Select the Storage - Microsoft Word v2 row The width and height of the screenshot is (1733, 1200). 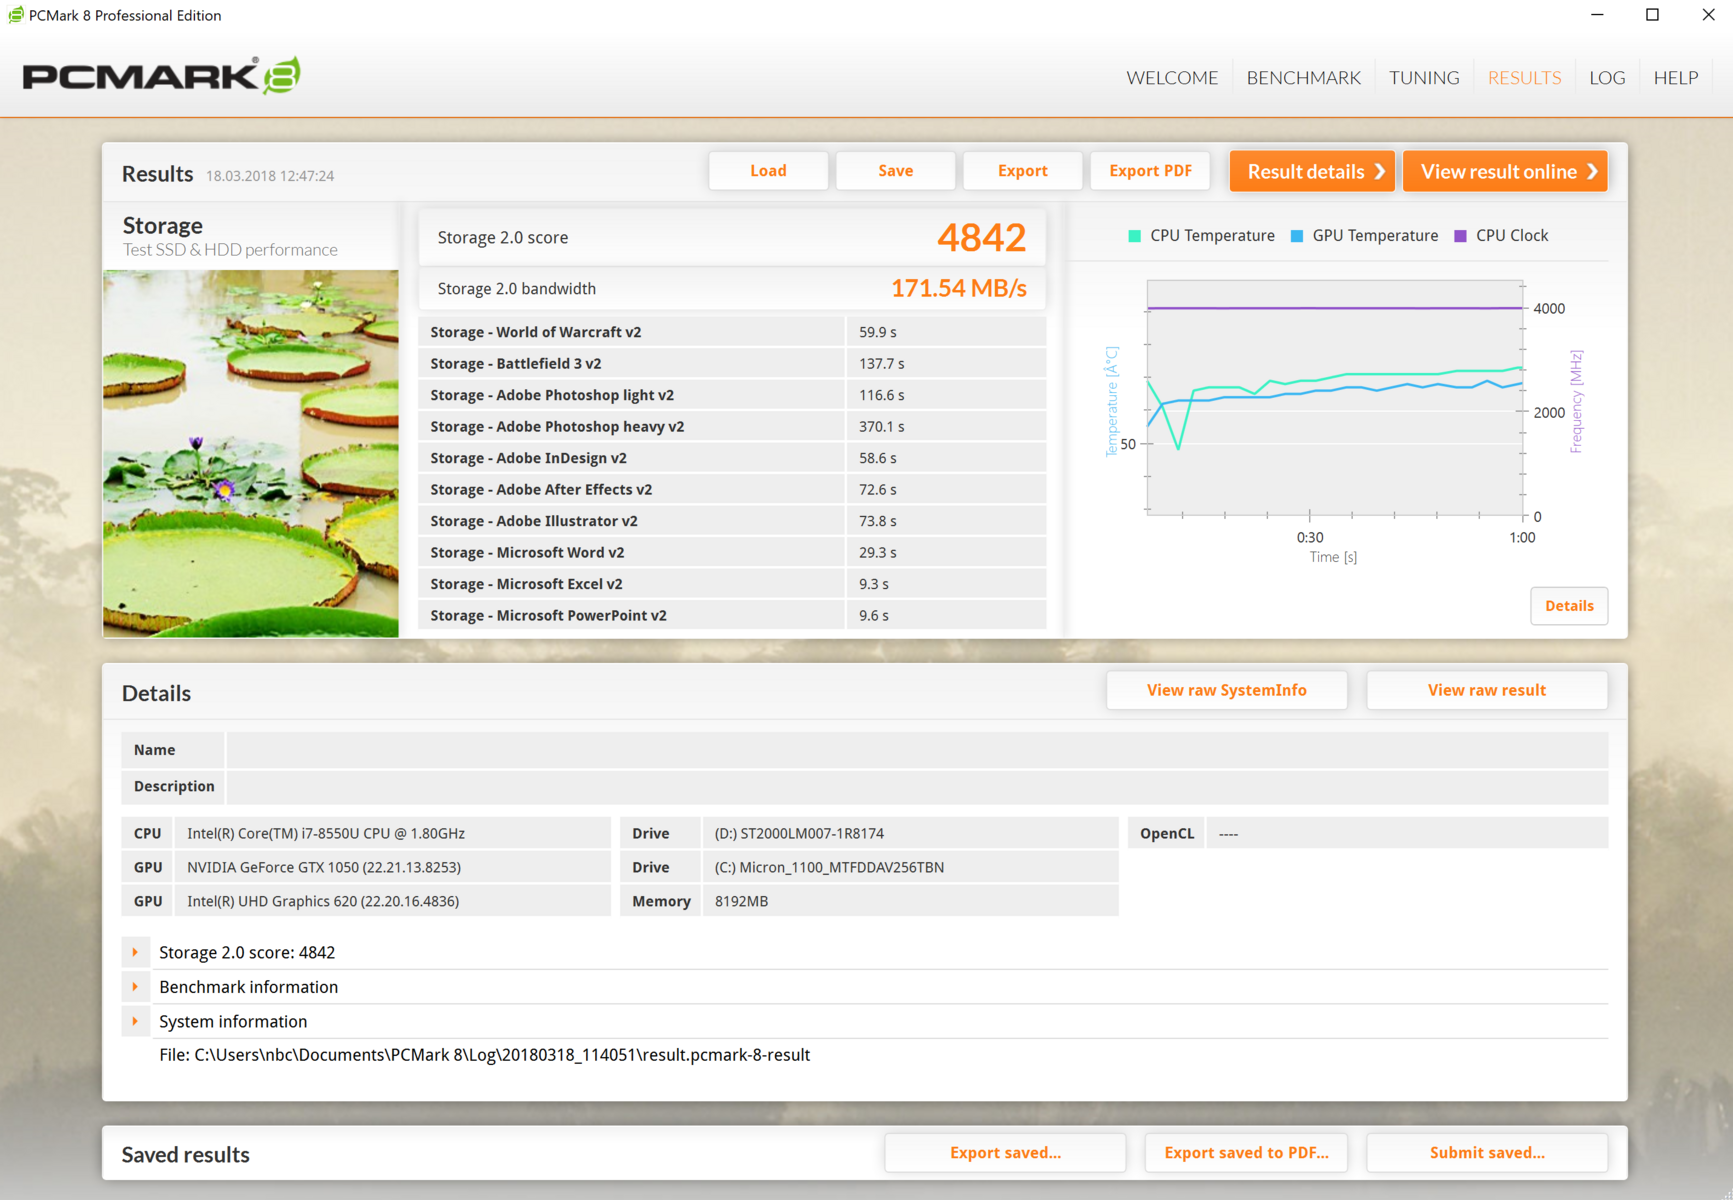tap(732, 553)
